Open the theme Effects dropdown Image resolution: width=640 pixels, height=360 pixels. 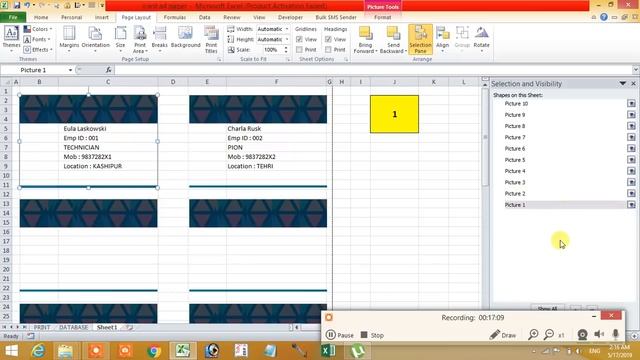38,49
